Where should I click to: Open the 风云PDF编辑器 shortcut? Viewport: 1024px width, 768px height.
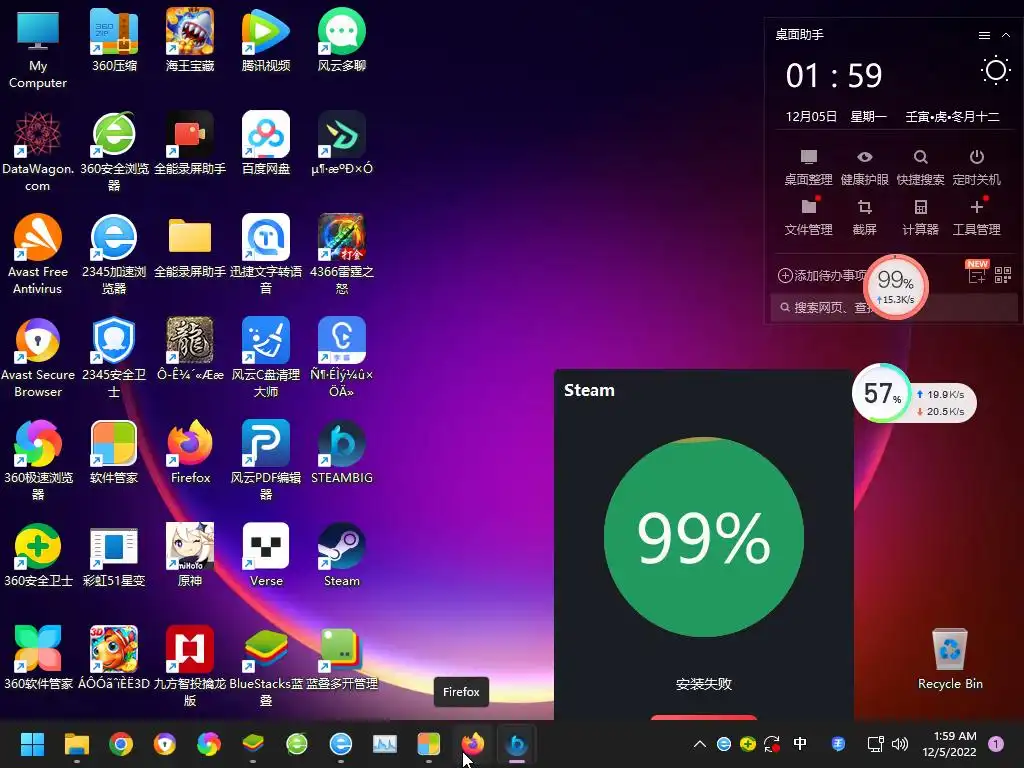coord(266,461)
